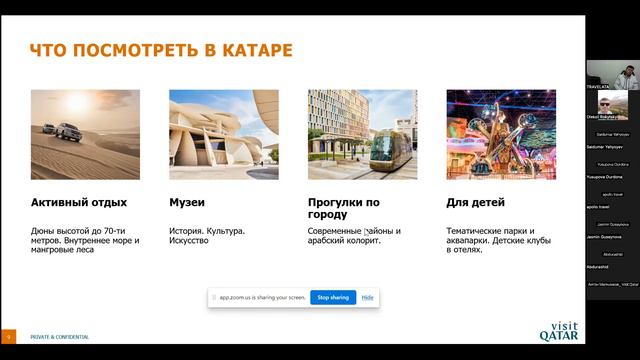Viewport: 640px width, 360px height.
Task: Click the Abdurashid participant tile
Action: (x=613, y=255)
